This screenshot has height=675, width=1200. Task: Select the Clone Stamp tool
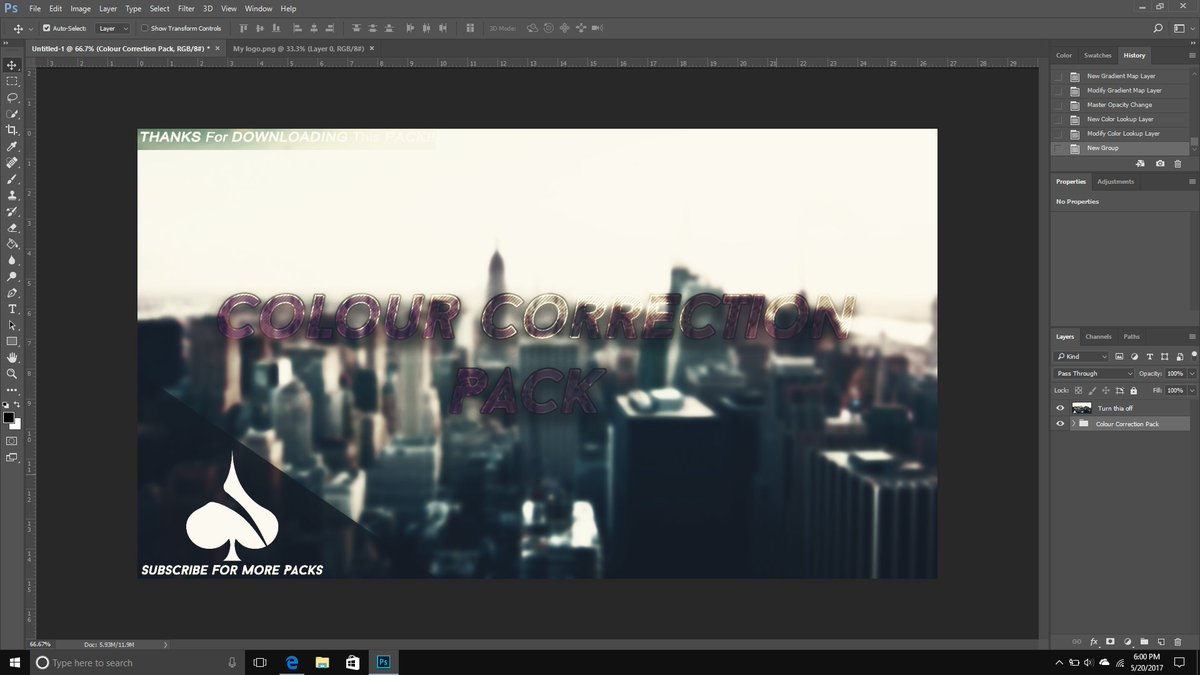pos(12,196)
